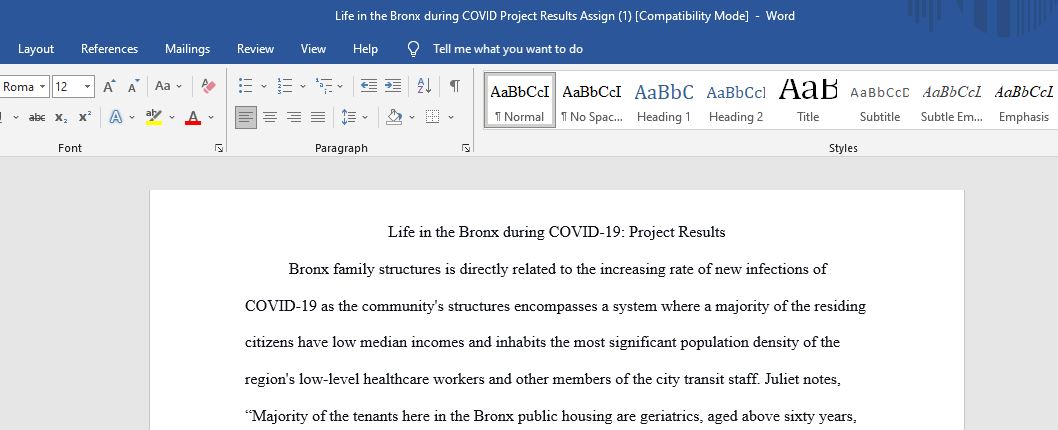Apply the Title style
1058x430 pixels.
[x=808, y=100]
